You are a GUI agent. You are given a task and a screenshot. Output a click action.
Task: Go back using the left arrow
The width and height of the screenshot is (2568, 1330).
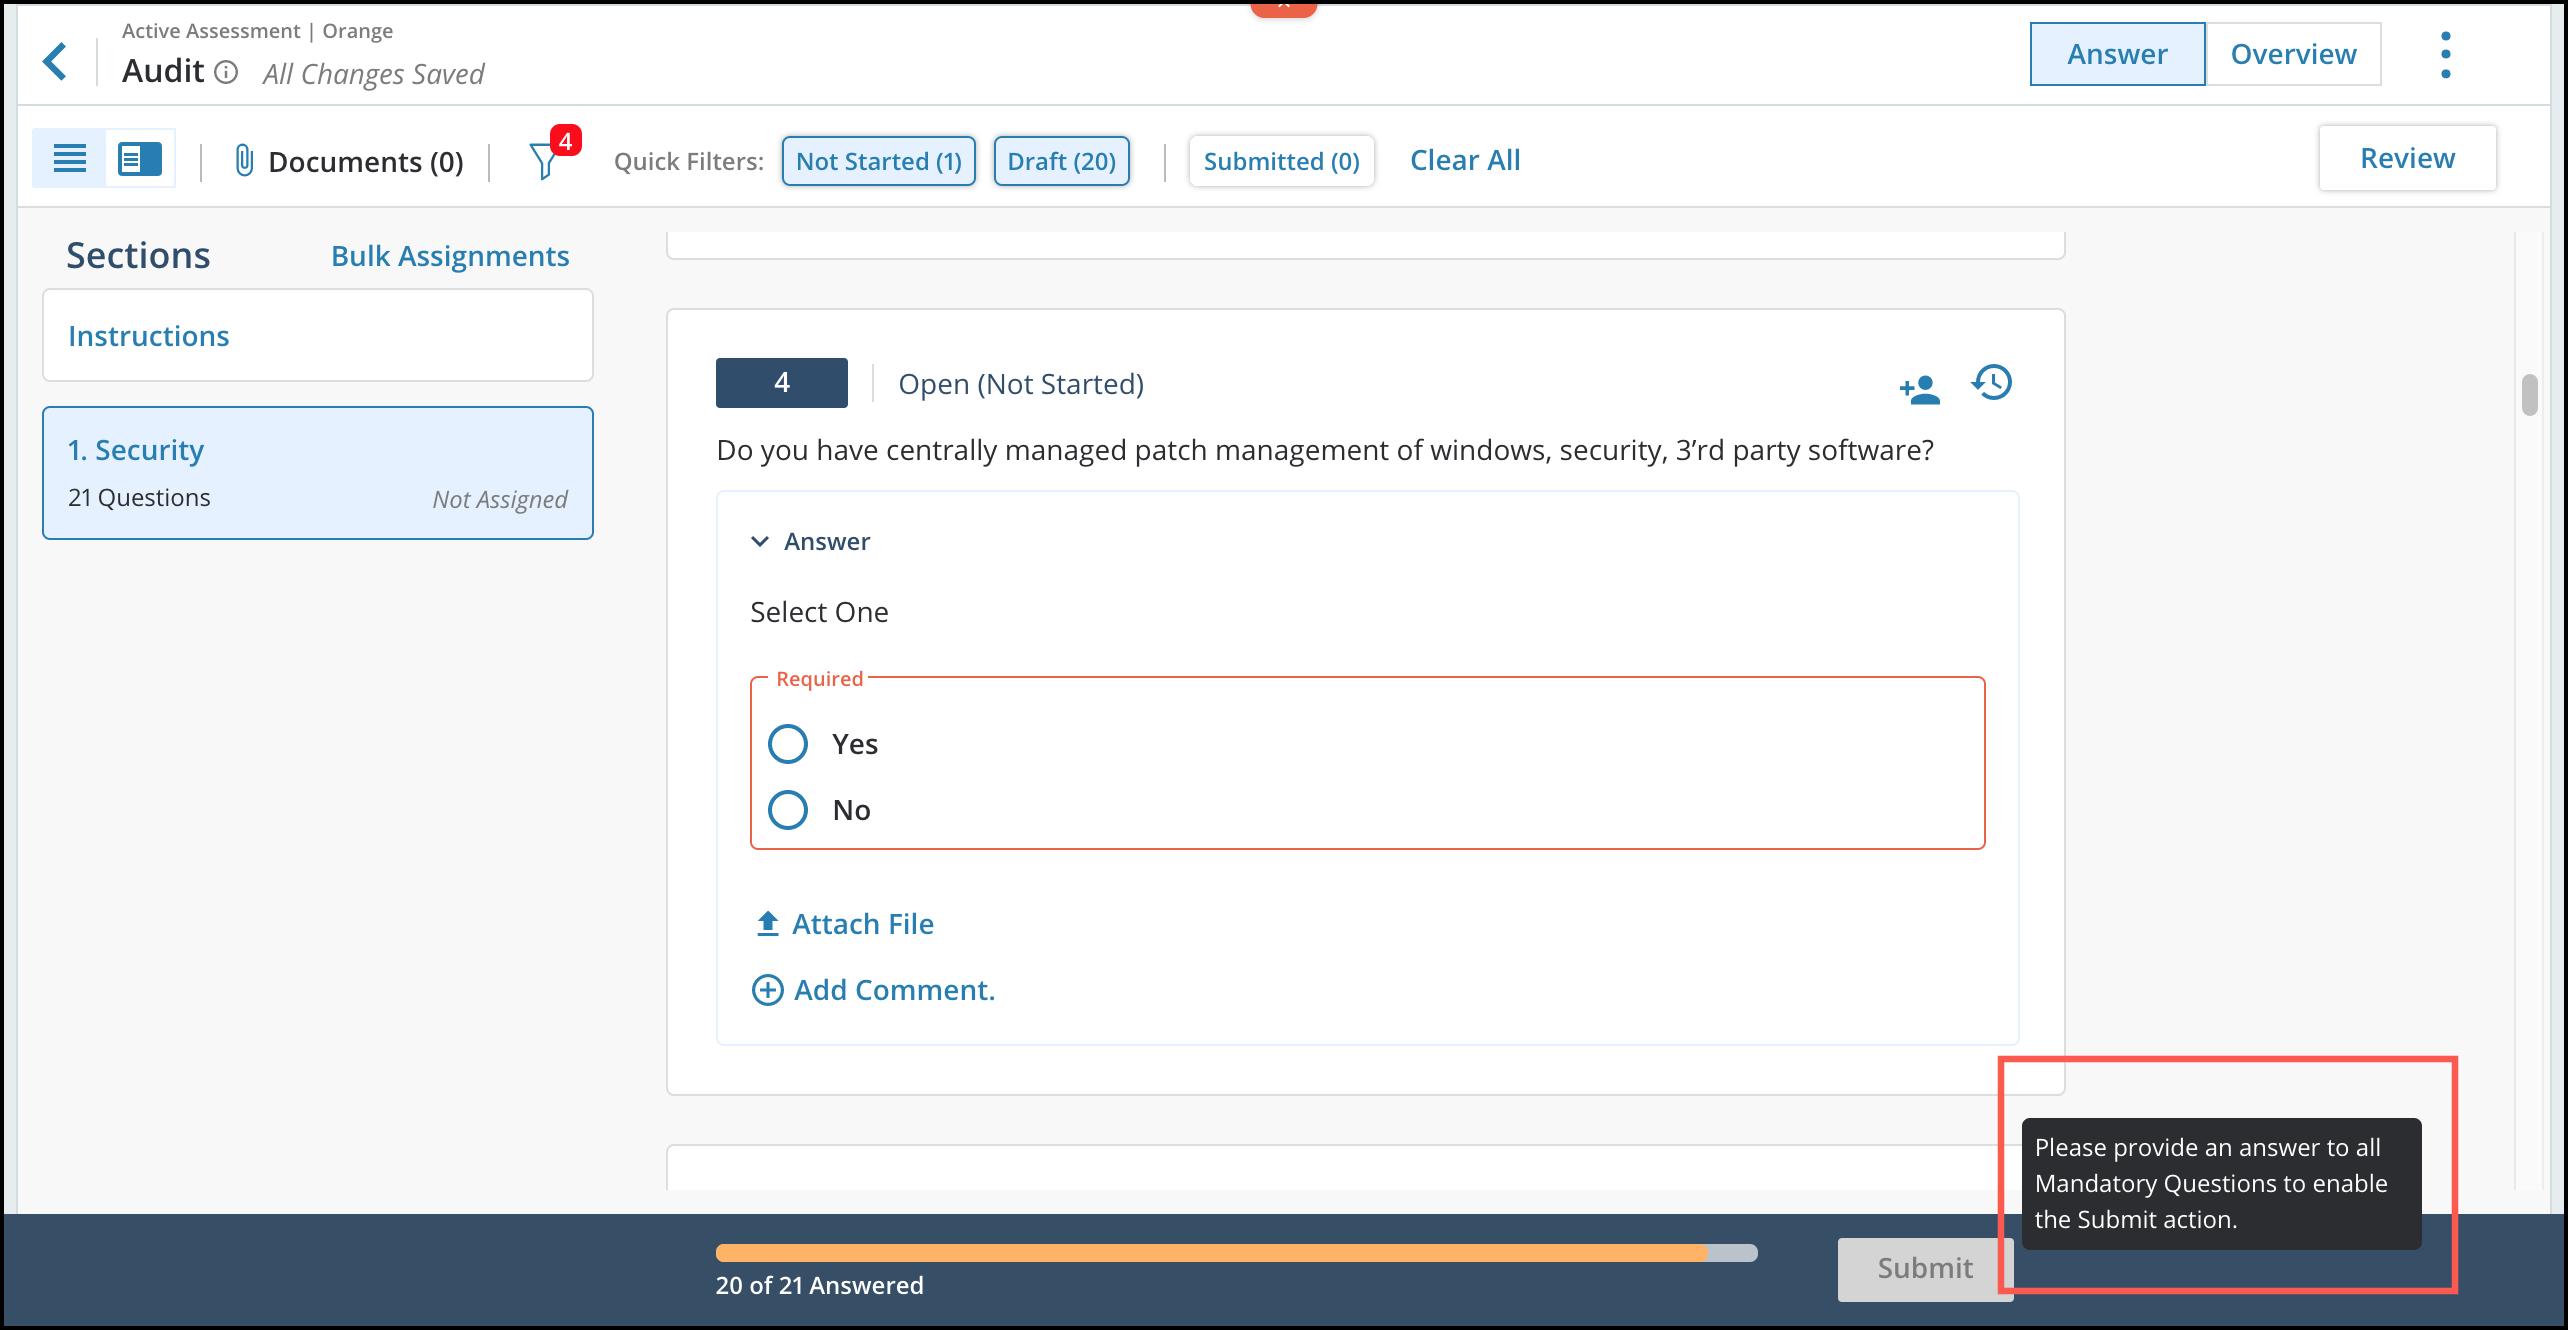[x=55, y=61]
